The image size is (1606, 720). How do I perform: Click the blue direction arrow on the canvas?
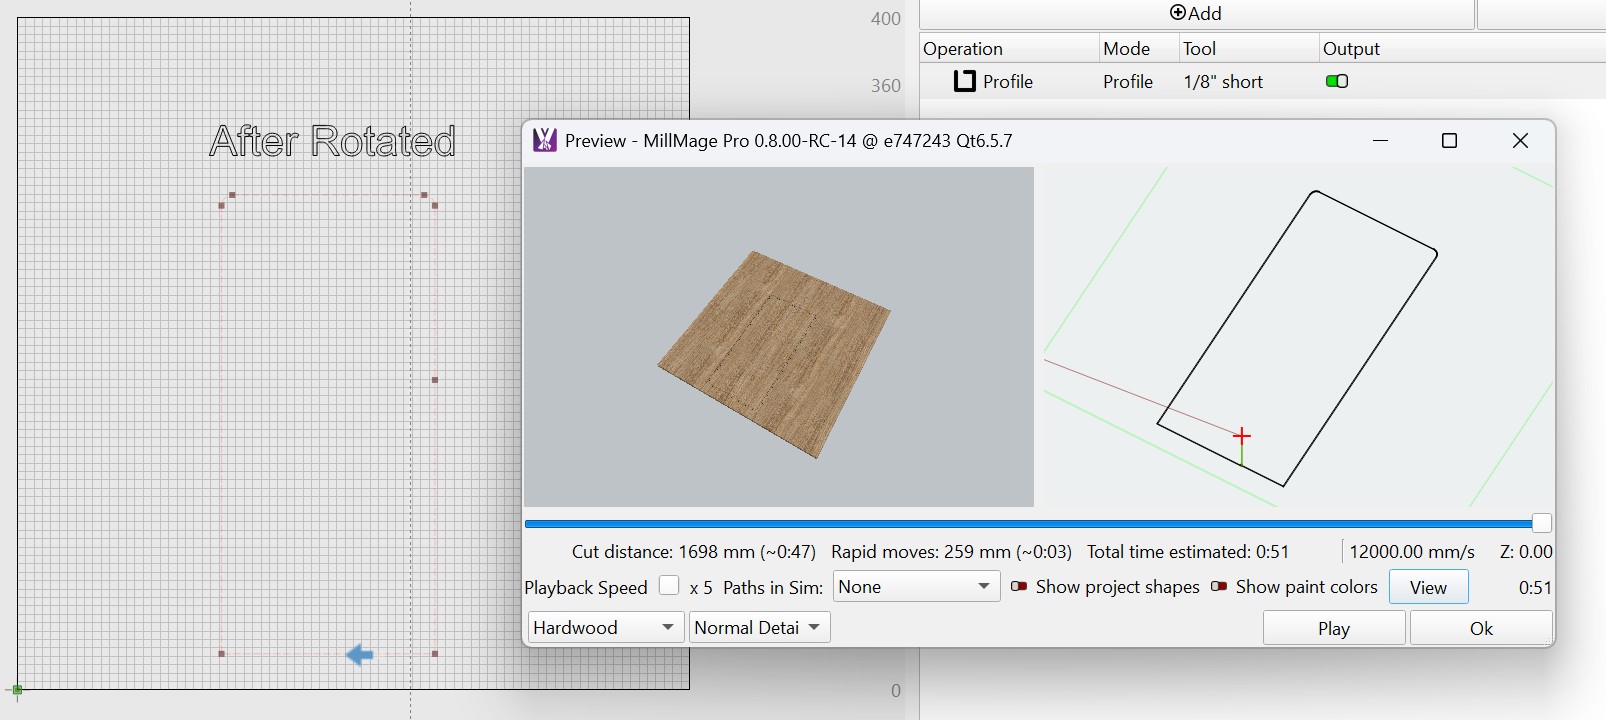tap(360, 655)
